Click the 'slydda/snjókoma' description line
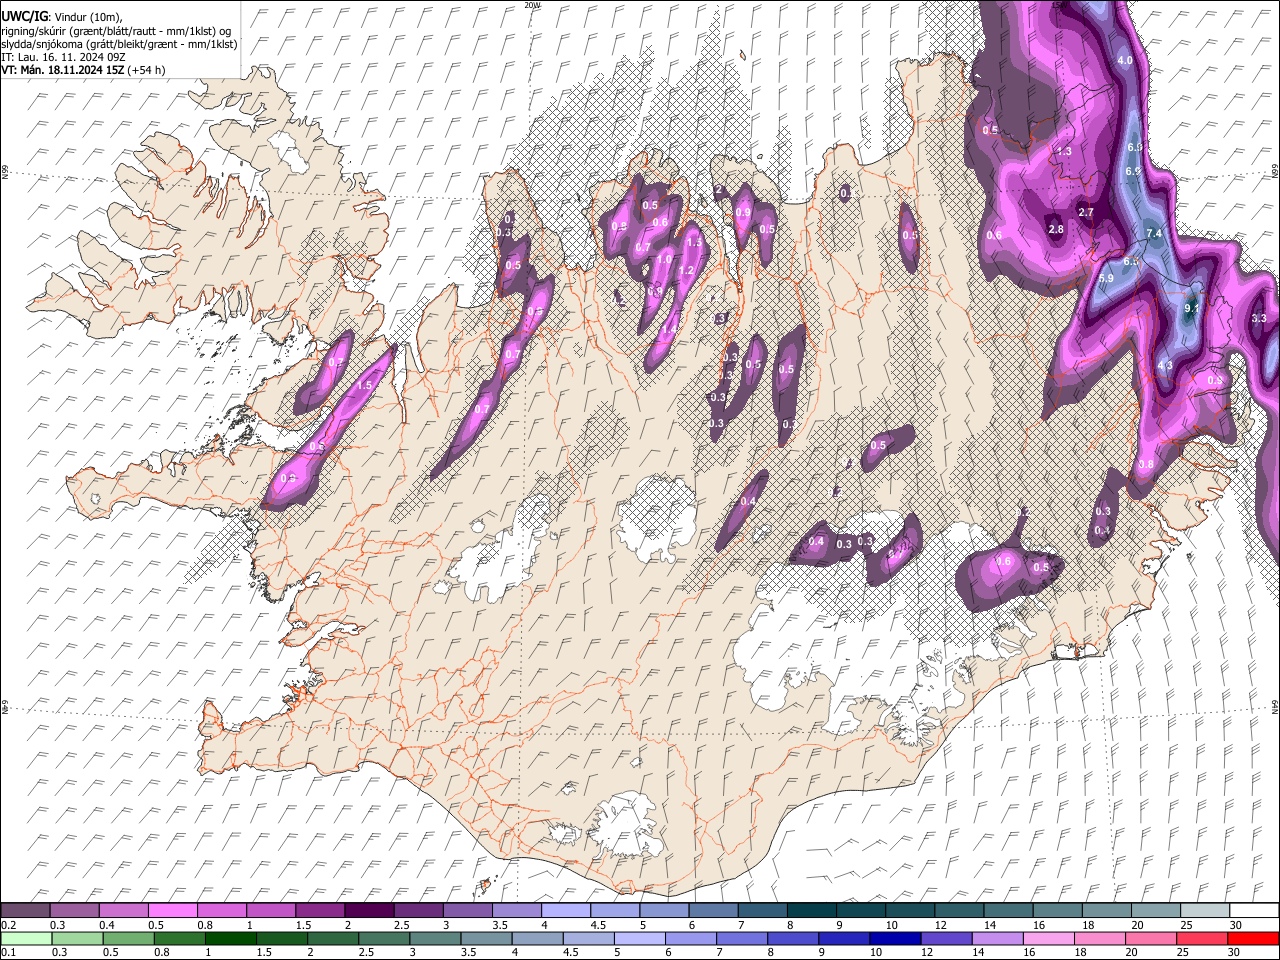Screen dimensions: 1280x960 [x=119, y=44]
